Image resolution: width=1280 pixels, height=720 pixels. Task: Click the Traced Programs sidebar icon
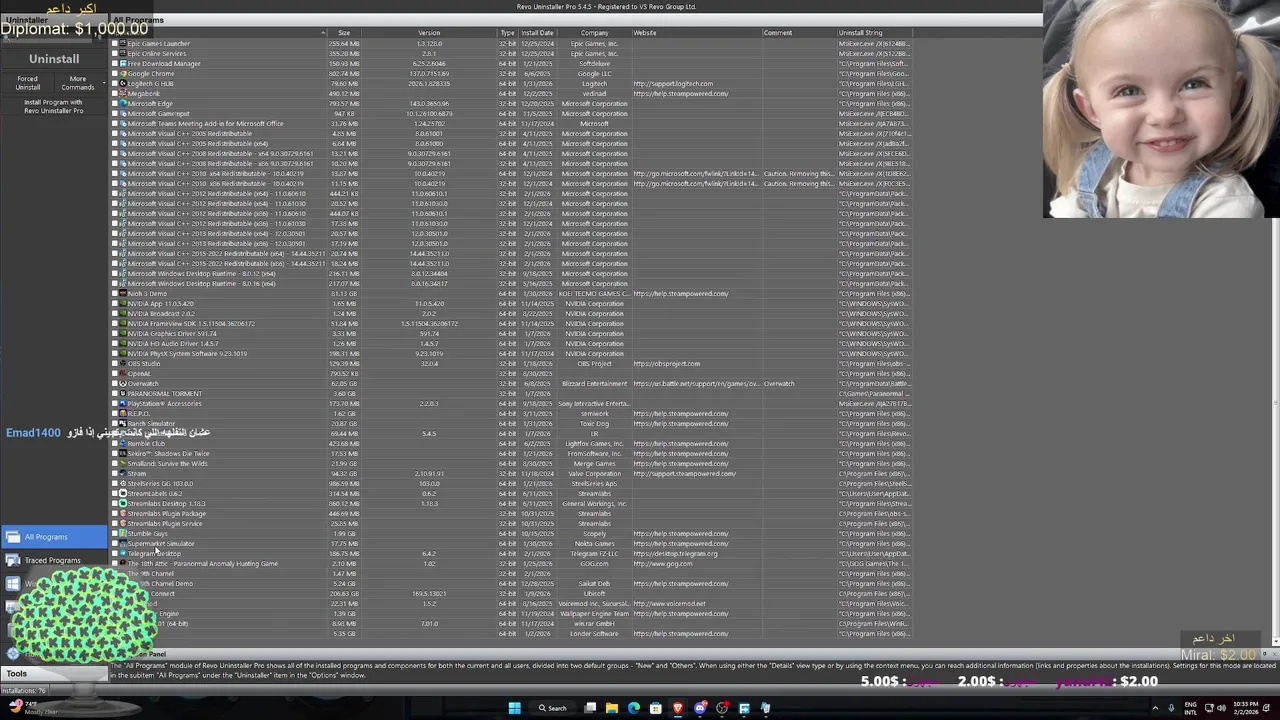13,561
